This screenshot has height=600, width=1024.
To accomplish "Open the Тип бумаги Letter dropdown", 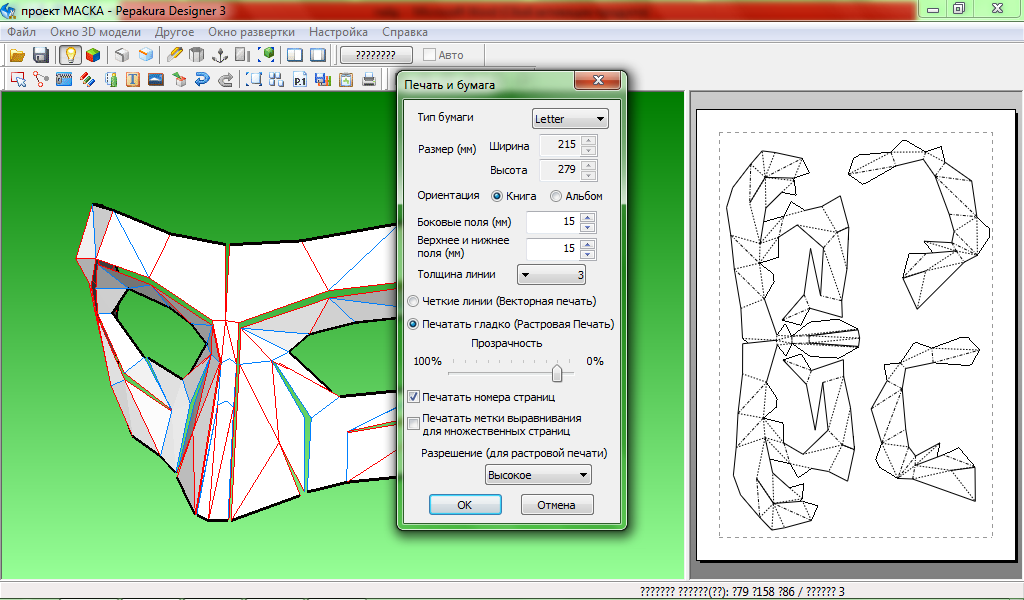I will (570, 119).
